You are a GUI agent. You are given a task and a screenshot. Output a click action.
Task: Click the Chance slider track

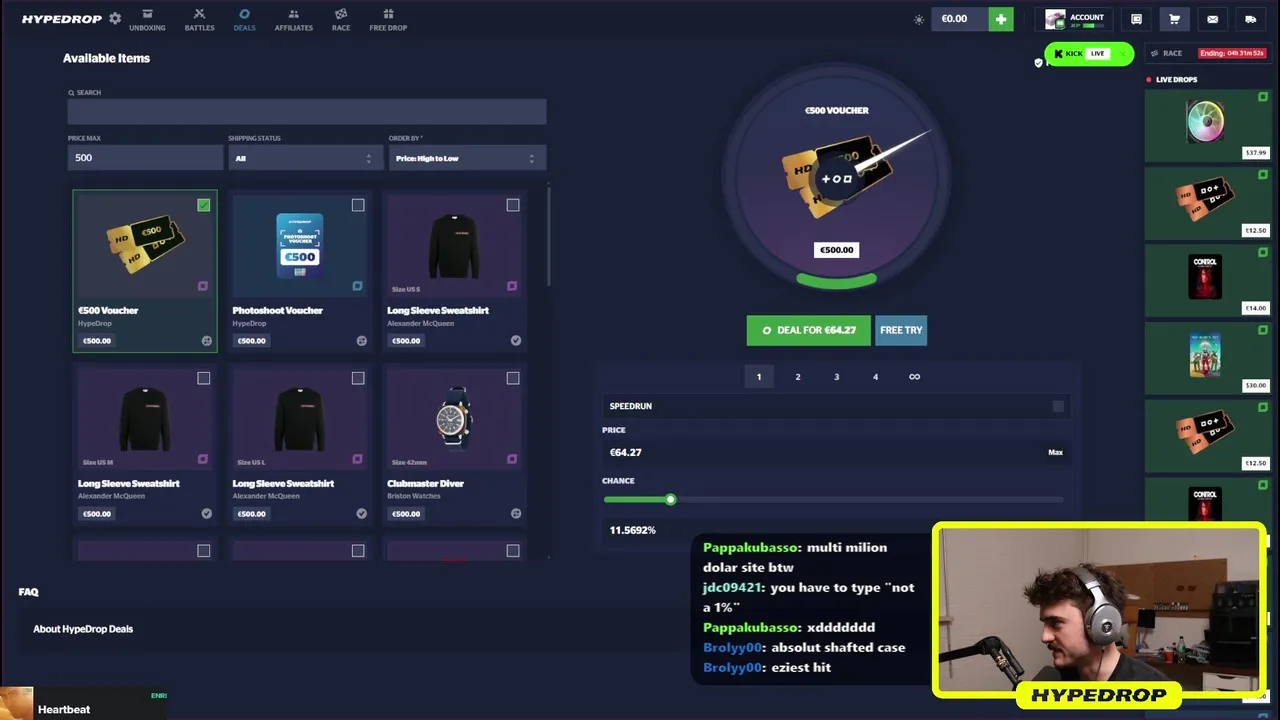(x=833, y=499)
